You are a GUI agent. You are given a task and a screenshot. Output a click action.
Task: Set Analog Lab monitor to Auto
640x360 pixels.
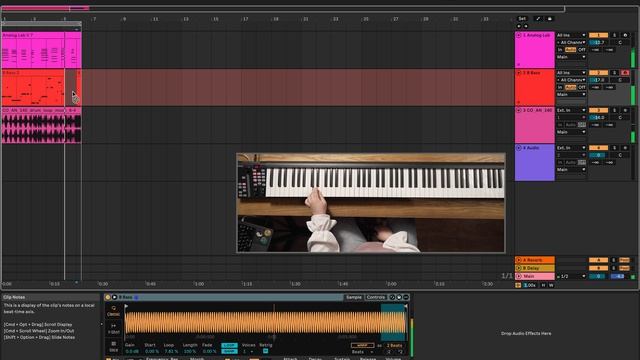point(571,50)
